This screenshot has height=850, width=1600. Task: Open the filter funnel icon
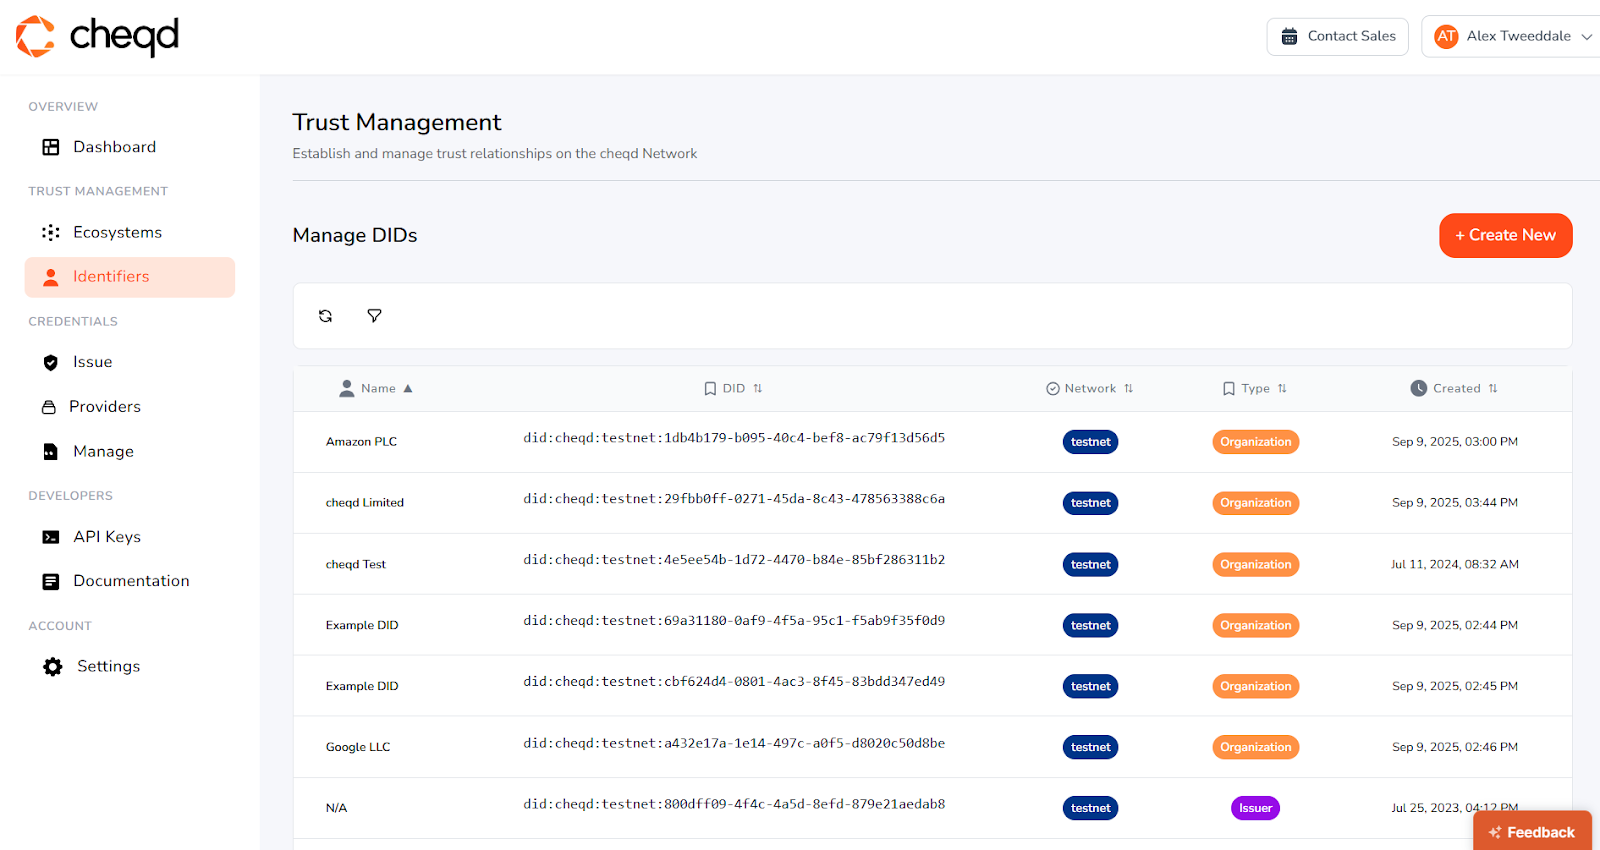click(x=374, y=316)
